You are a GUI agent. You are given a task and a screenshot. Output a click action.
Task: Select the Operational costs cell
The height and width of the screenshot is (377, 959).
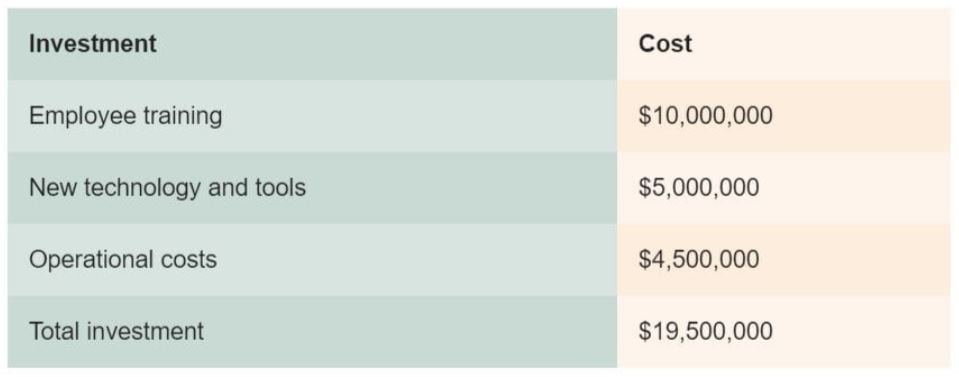click(313, 260)
